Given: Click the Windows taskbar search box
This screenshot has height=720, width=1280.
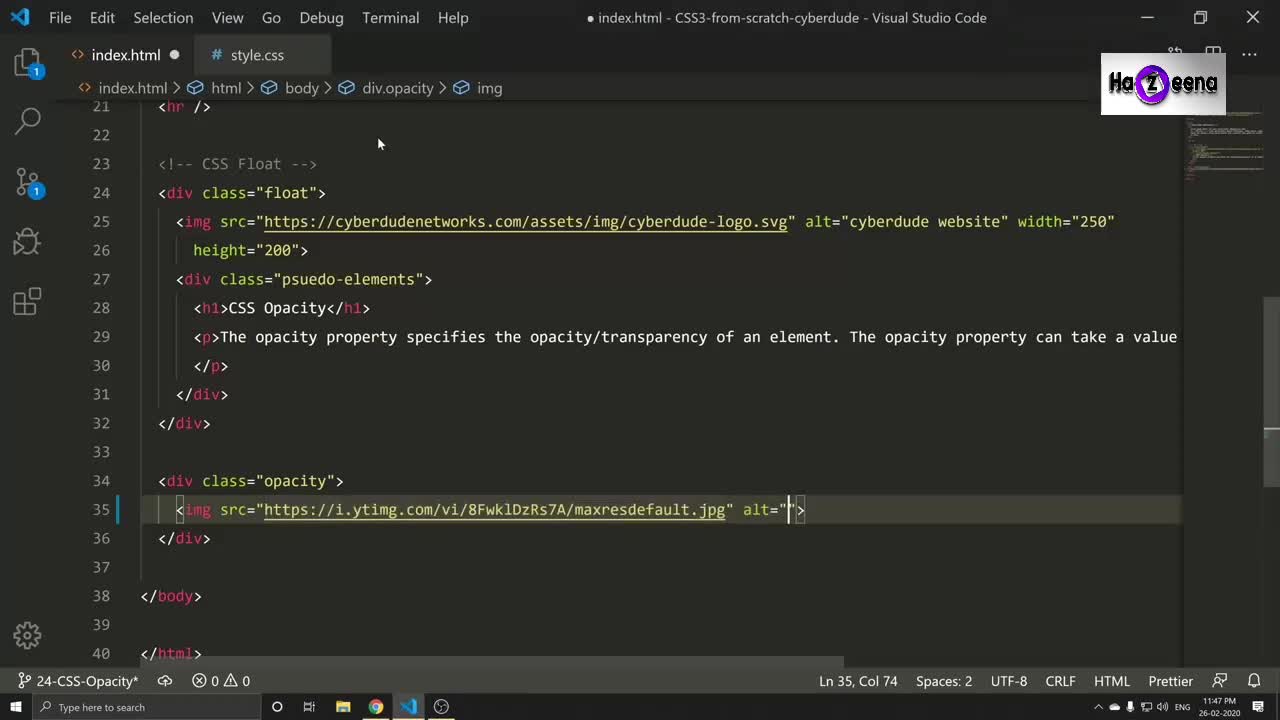Looking at the screenshot, I should click(x=148, y=707).
